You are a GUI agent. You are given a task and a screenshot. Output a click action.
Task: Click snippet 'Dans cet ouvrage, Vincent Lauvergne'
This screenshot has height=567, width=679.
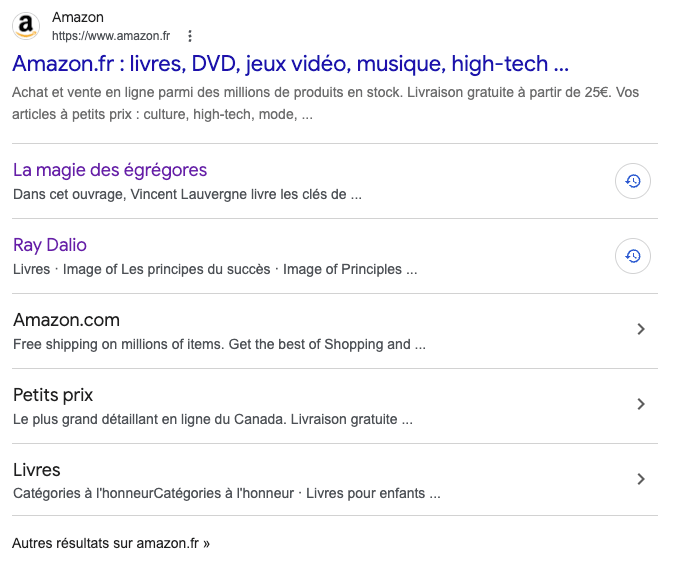[187, 194]
